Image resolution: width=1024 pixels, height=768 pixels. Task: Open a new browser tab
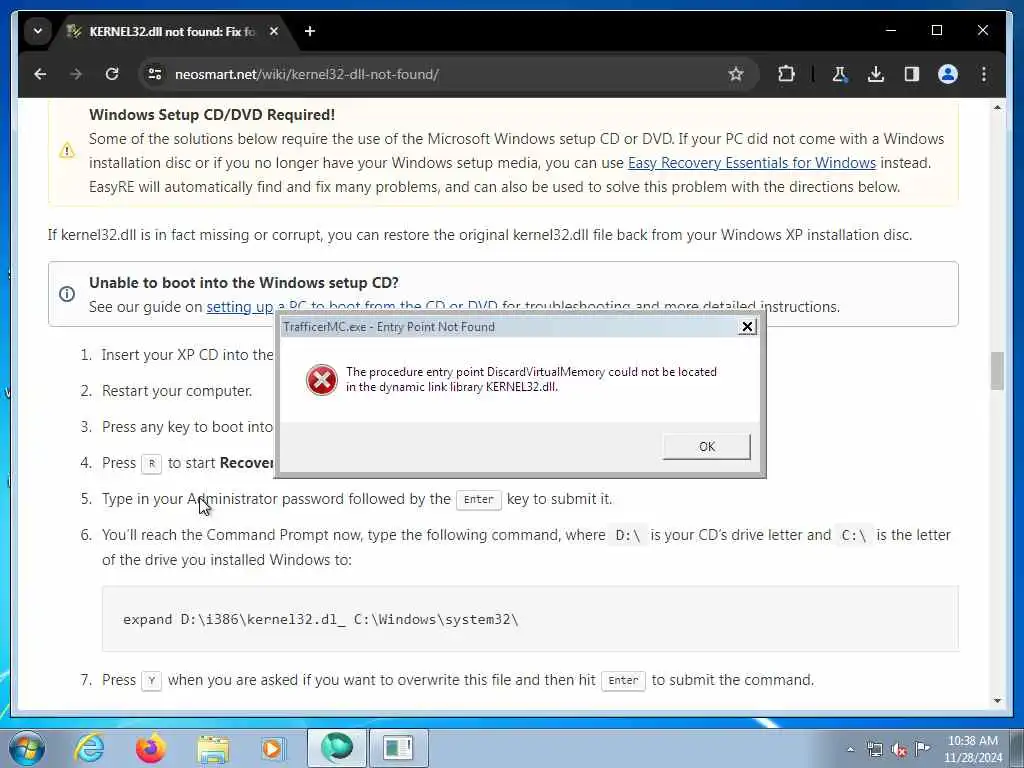click(310, 31)
